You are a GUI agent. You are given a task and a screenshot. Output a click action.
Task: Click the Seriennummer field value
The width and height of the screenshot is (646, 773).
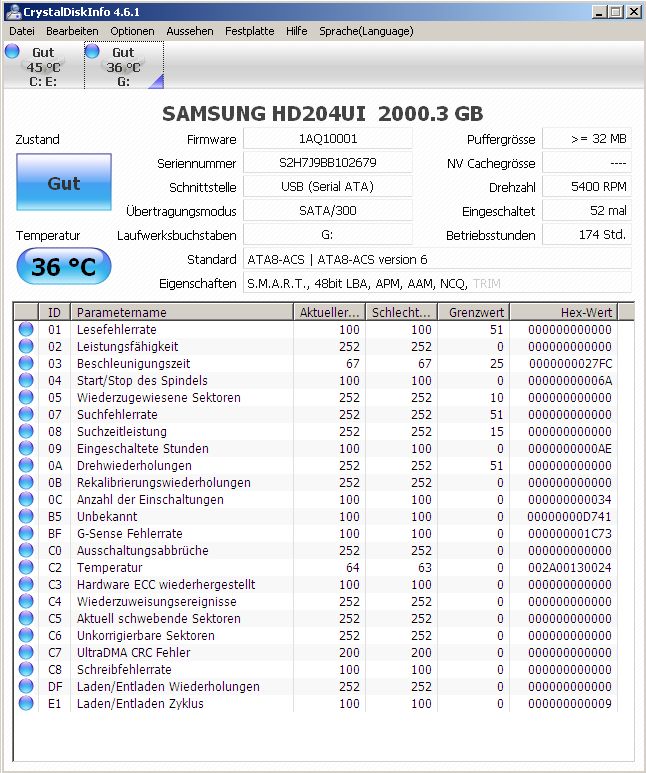(x=327, y=163)
